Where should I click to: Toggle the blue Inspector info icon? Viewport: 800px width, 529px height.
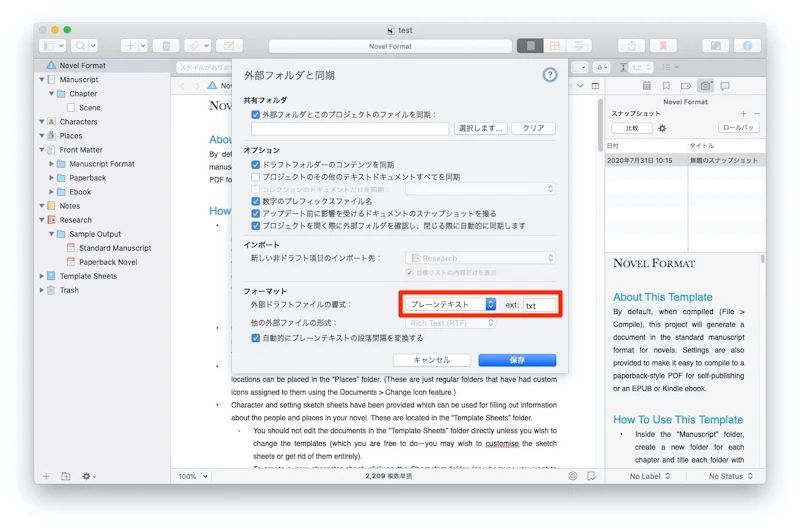(747, 46)
